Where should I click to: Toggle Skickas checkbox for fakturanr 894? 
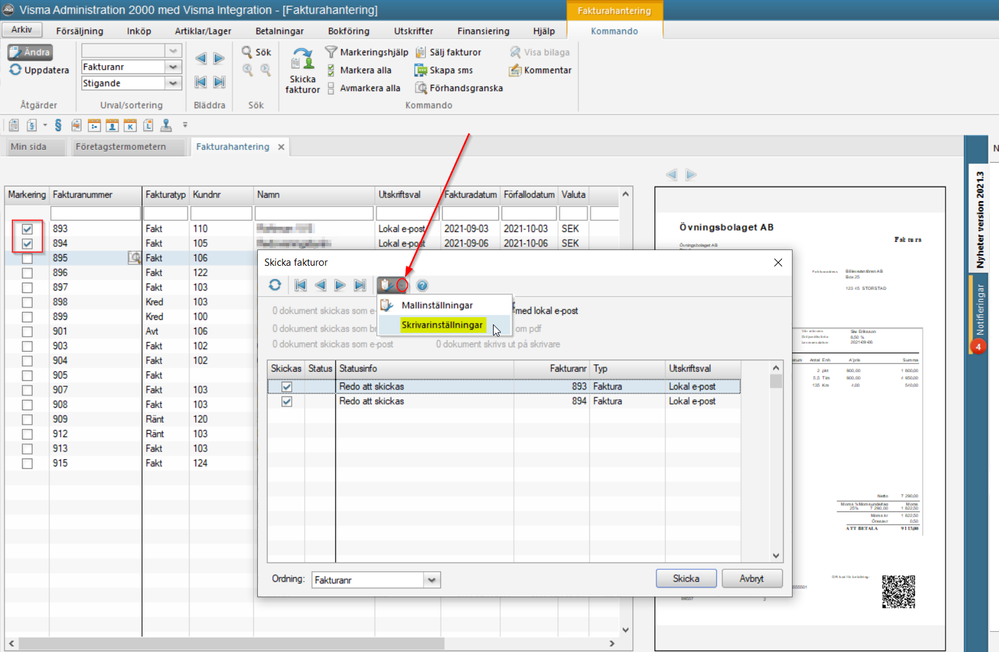pos(287,402)
